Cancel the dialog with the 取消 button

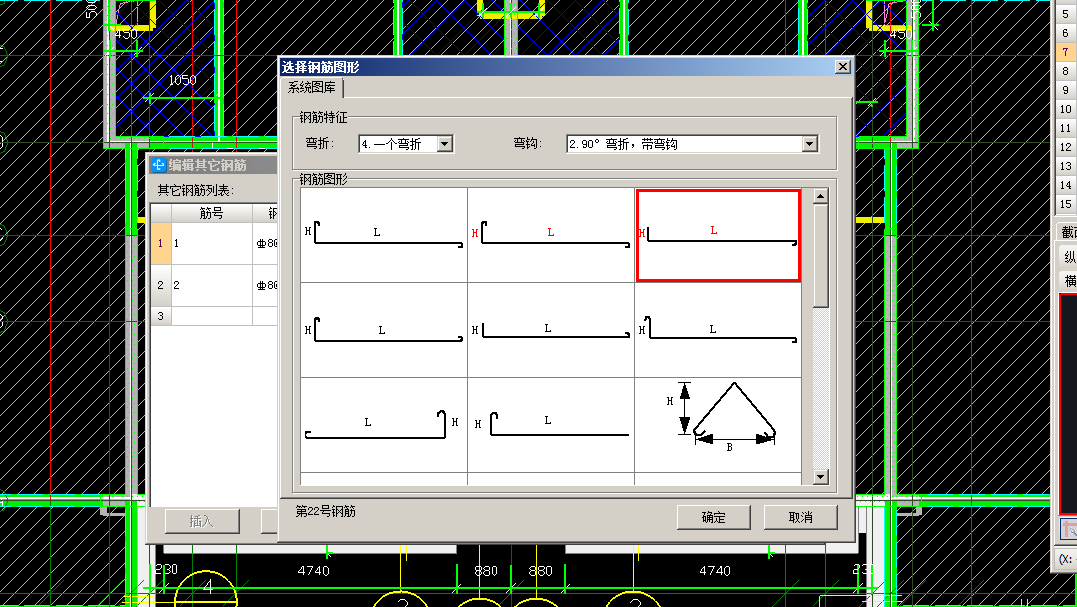click(801, 518)
